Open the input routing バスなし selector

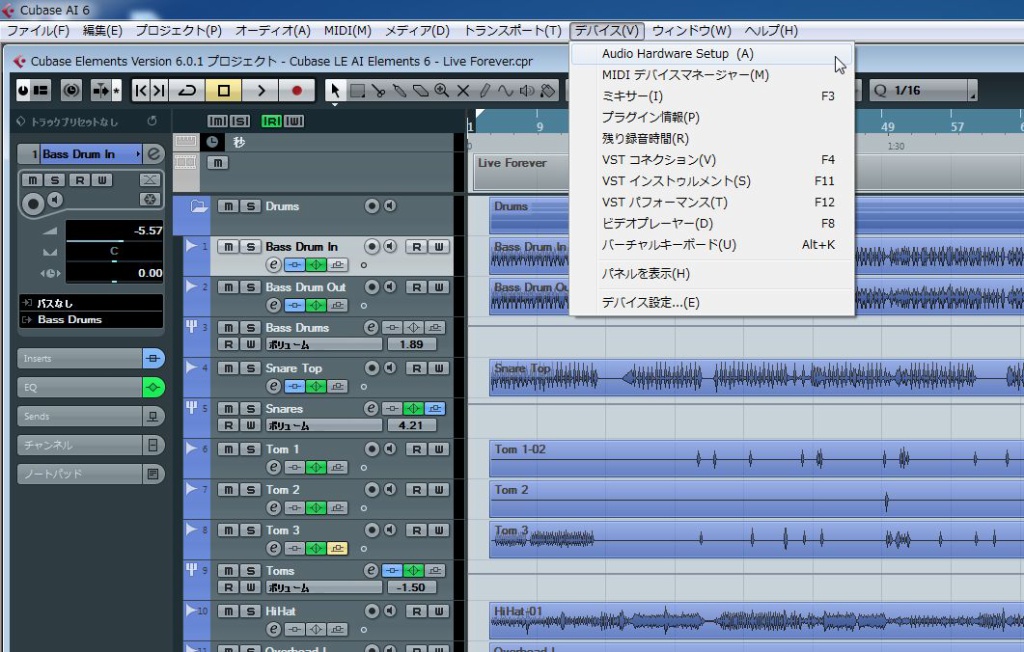pyautogui.click(x=91, y=303)
